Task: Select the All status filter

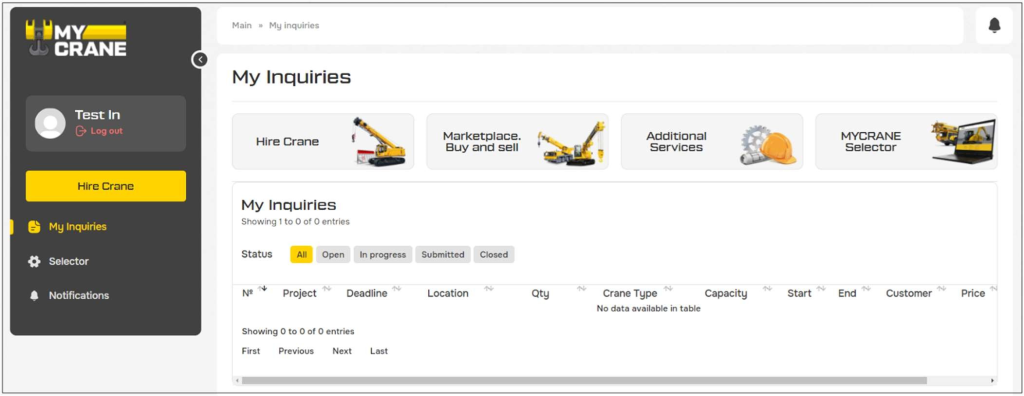Action: click(x=302, y=255)
